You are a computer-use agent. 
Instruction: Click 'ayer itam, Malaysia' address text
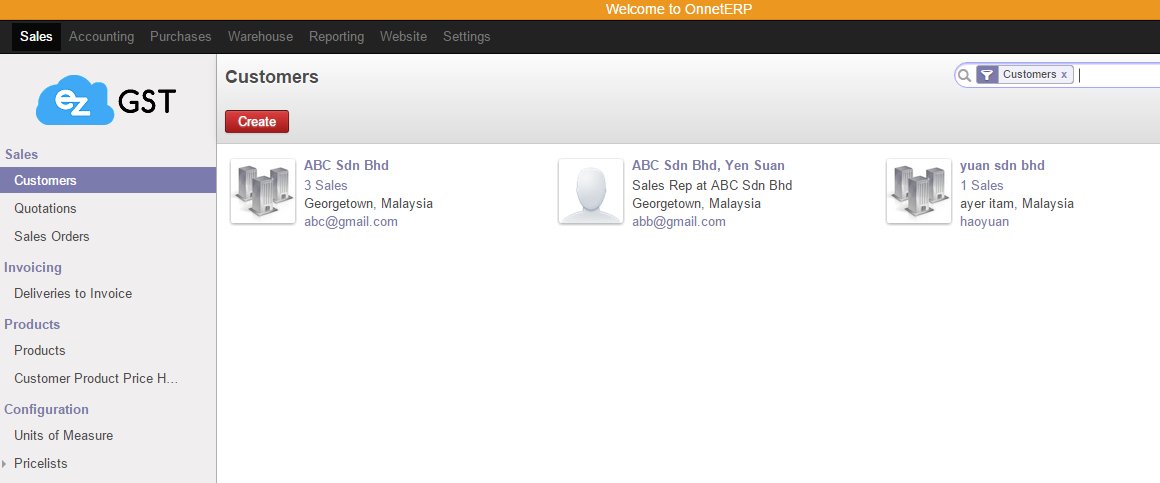click(1016, 203)
